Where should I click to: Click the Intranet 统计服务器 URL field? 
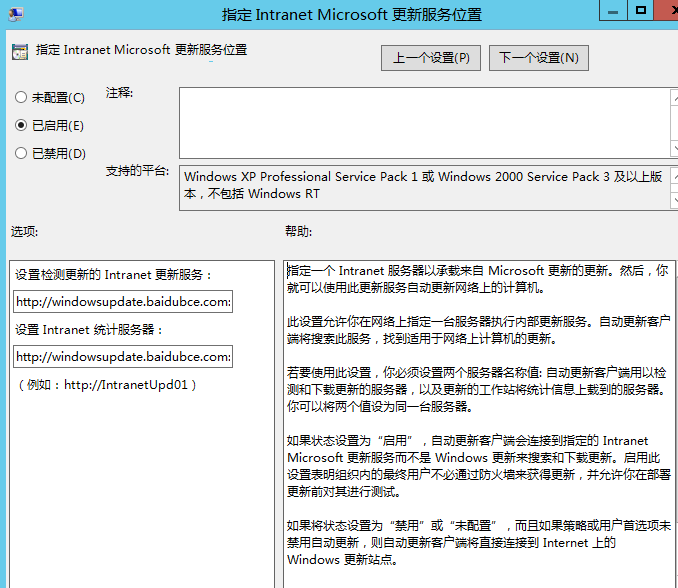[123, 356]
